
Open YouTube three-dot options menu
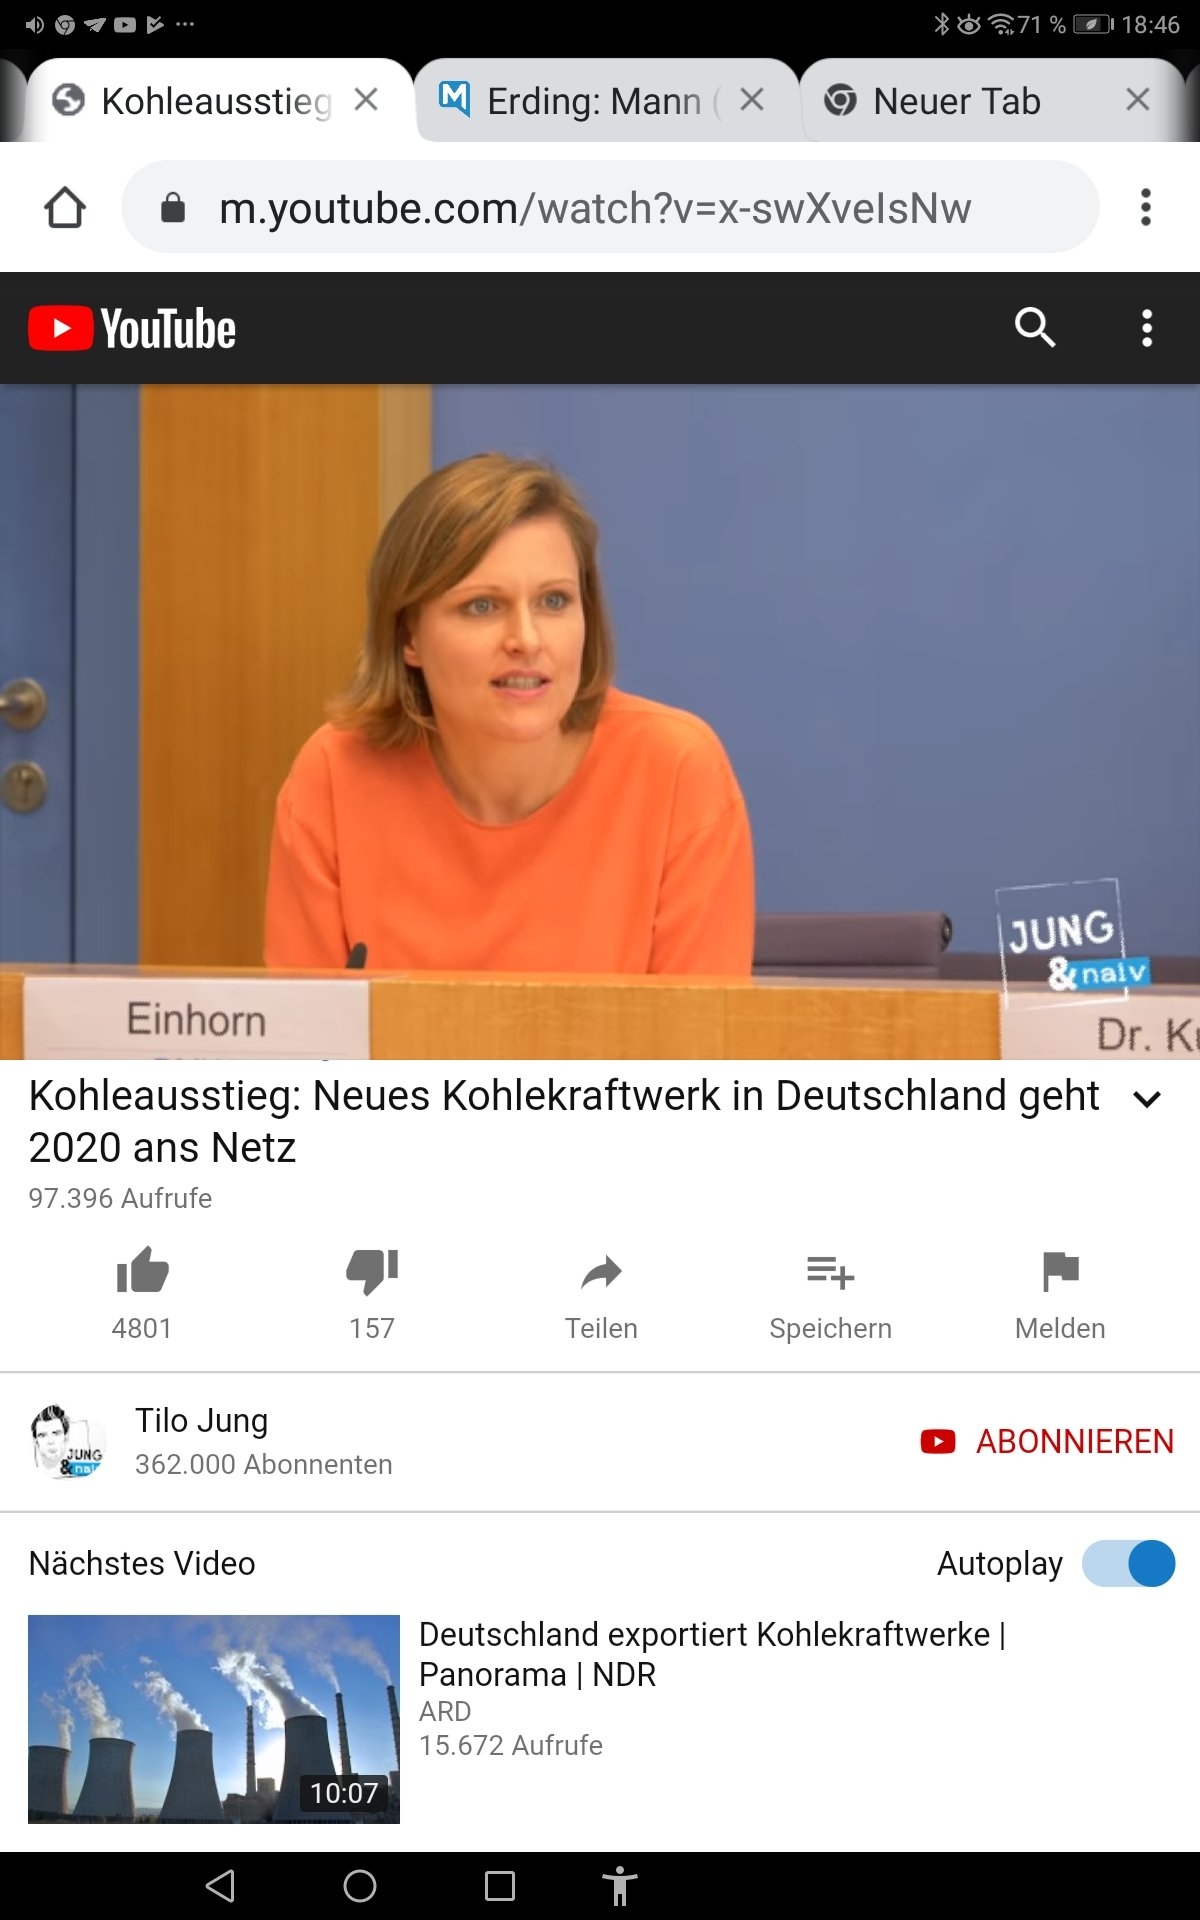click(x=1147, y=328)
